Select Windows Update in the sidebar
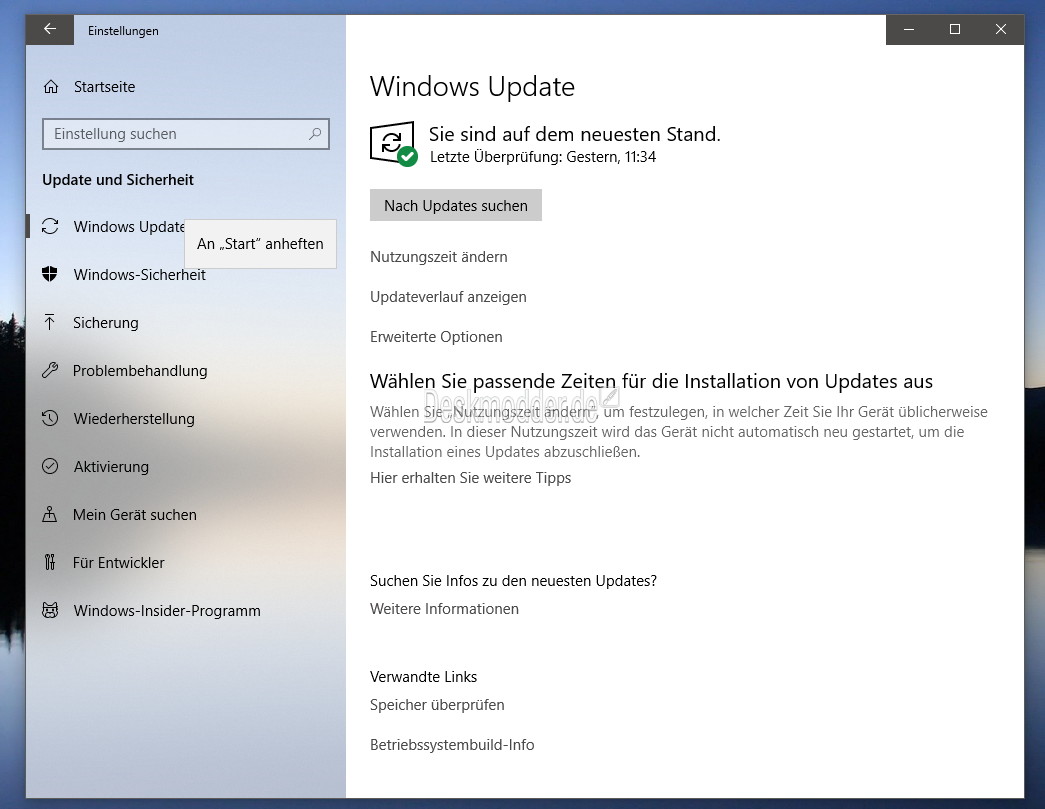Image resolution: width=1045 pixels, height=809 pixels. point(129,227)
